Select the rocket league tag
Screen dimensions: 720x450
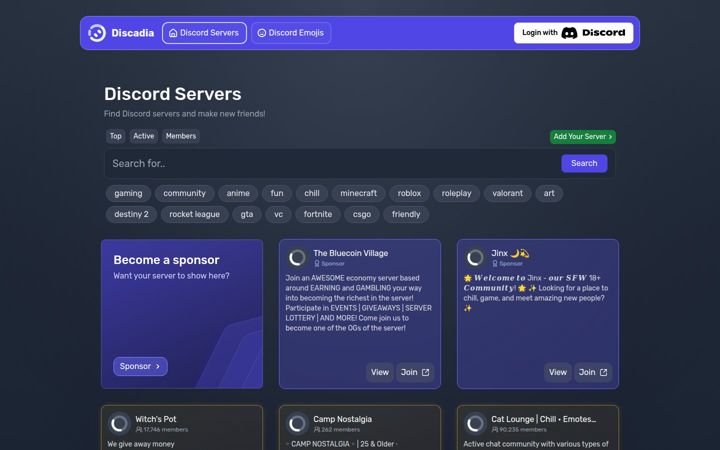(195, 214)
